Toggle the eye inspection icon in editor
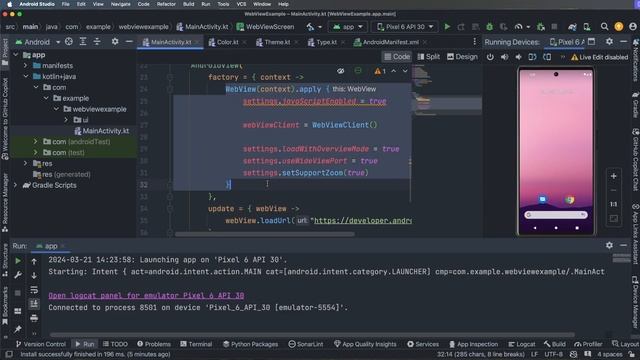 coord(340,71)
